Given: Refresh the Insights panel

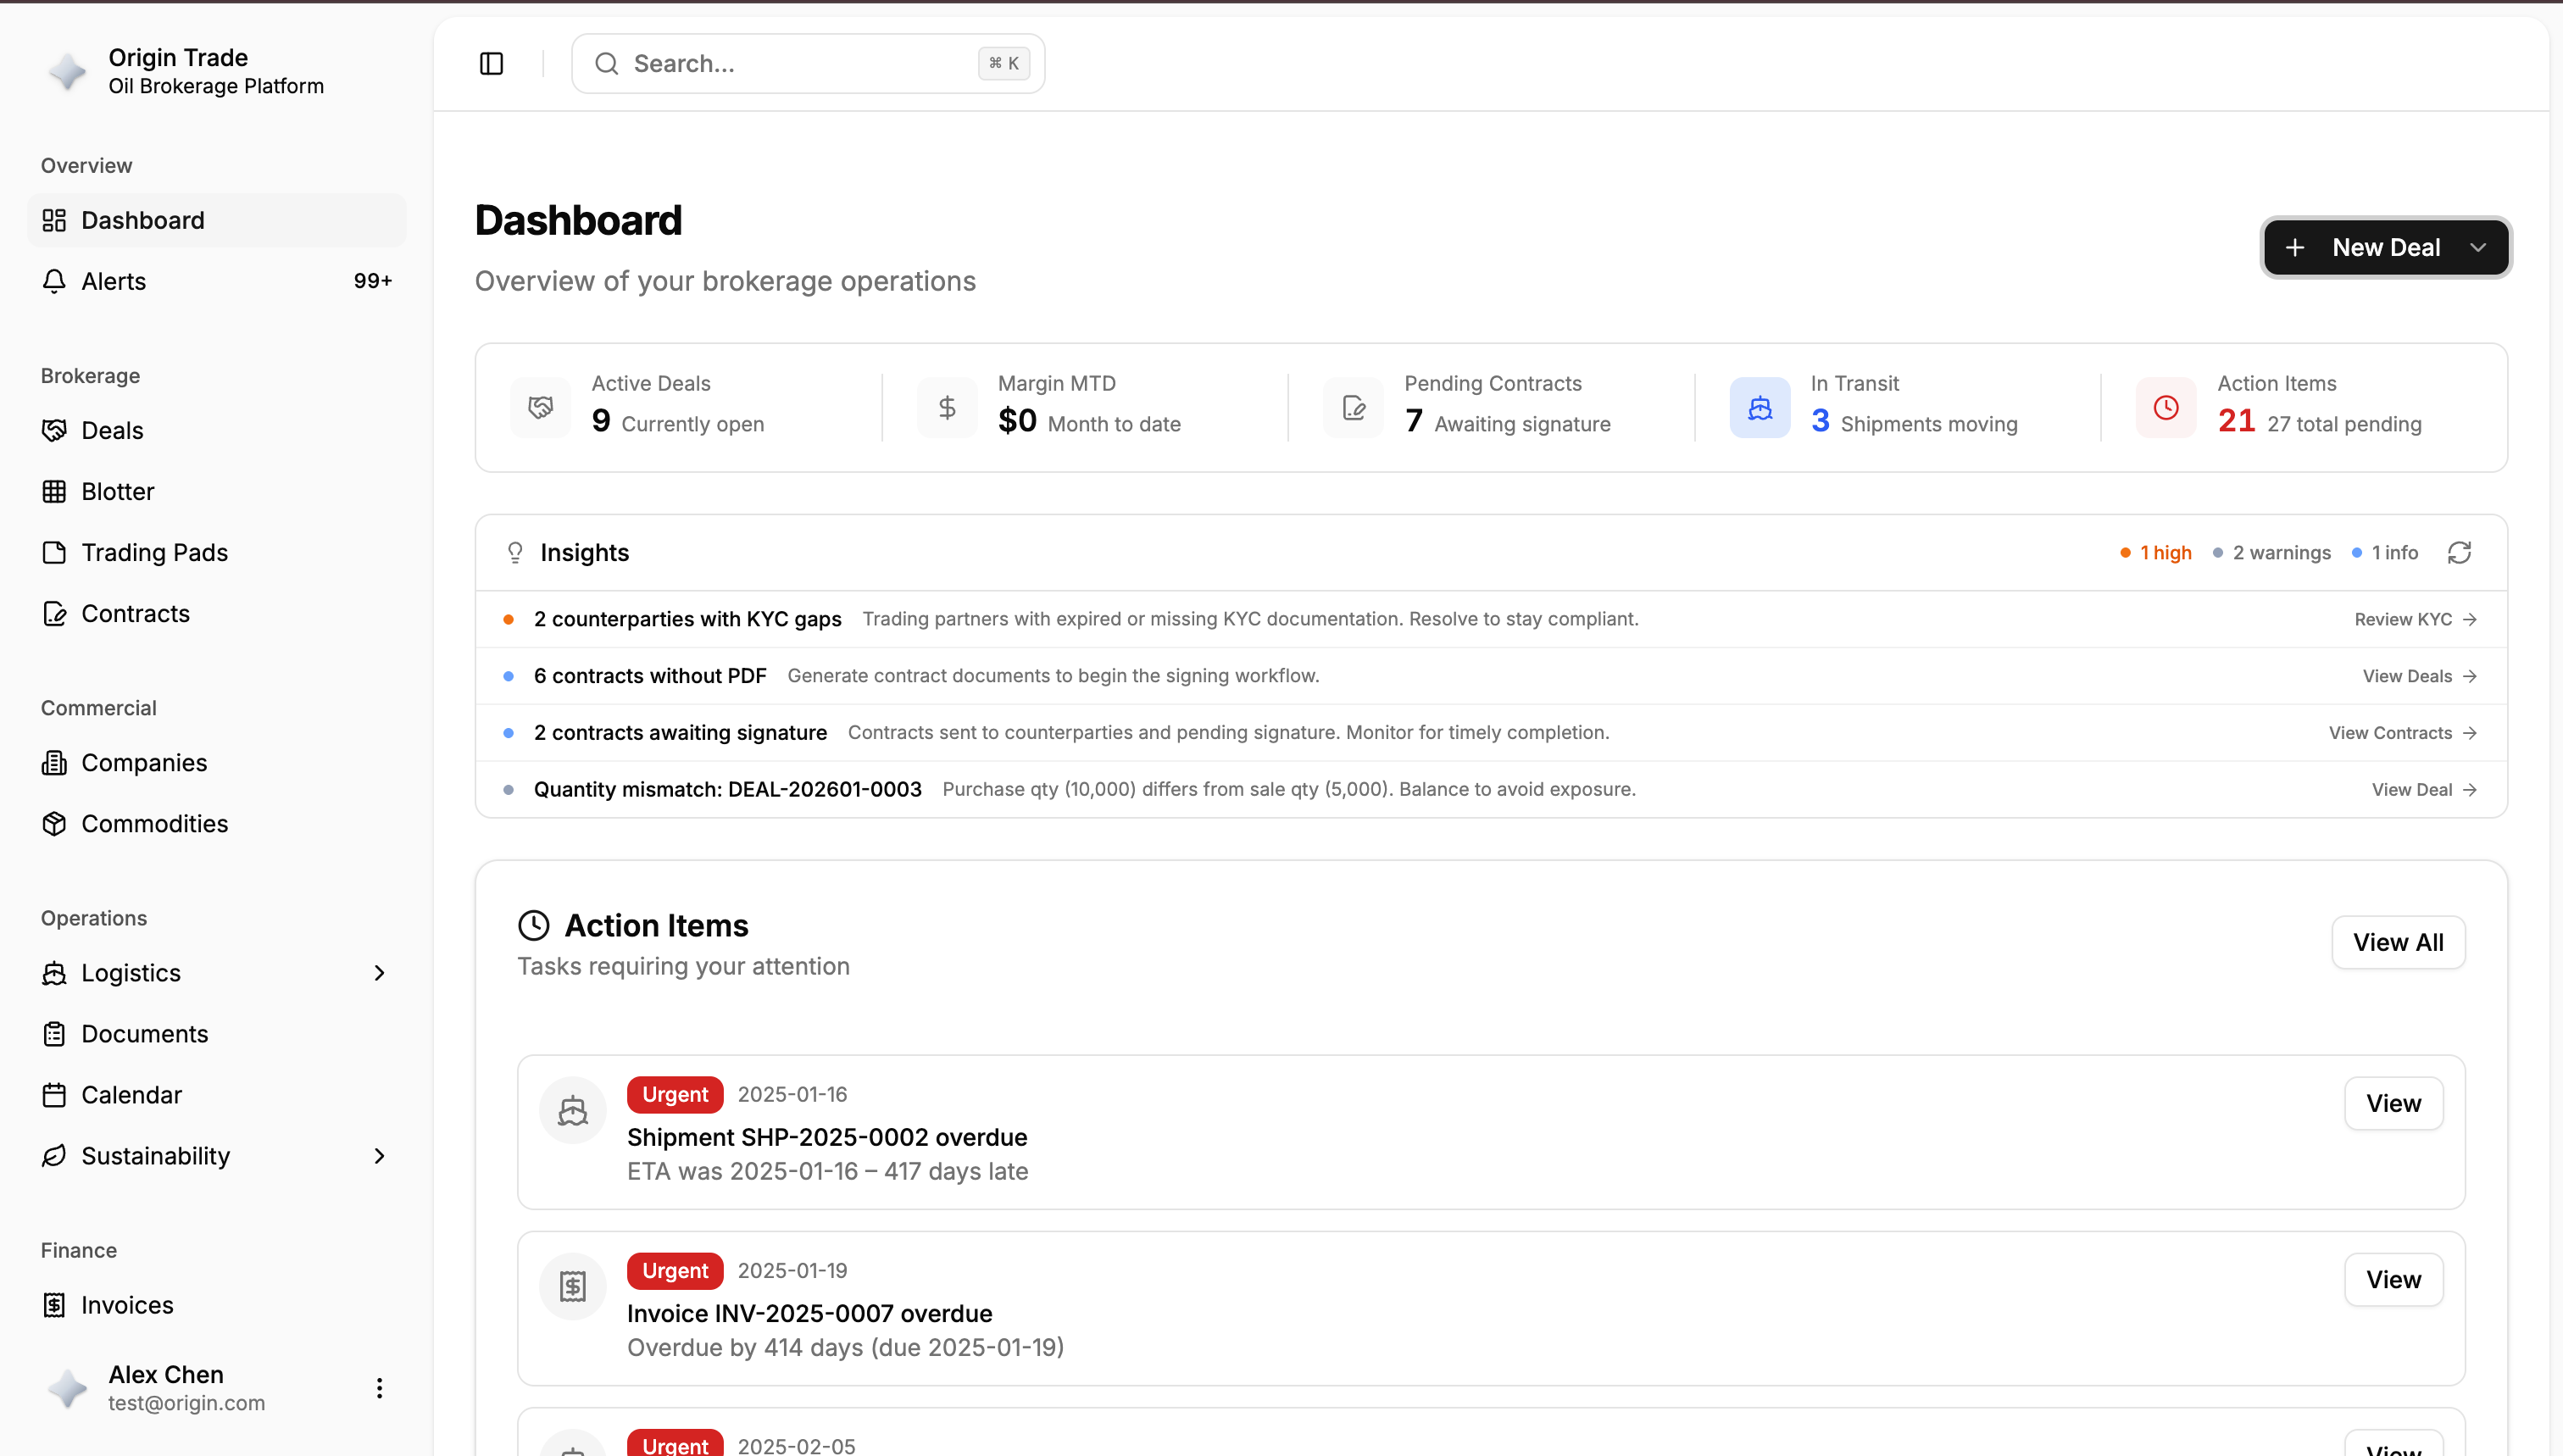Looking at the screenshot, I should tap(2461, 552).
